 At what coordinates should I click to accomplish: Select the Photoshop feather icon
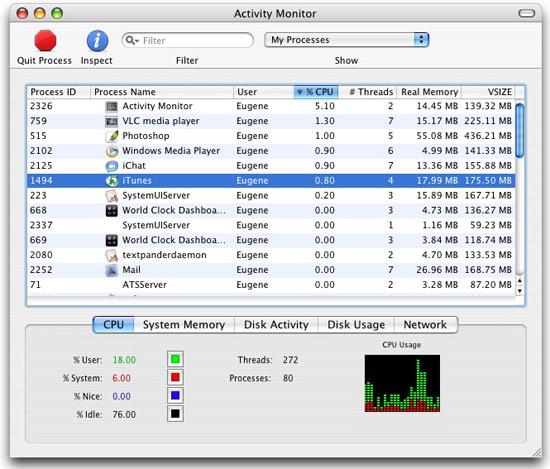(112, 136)
